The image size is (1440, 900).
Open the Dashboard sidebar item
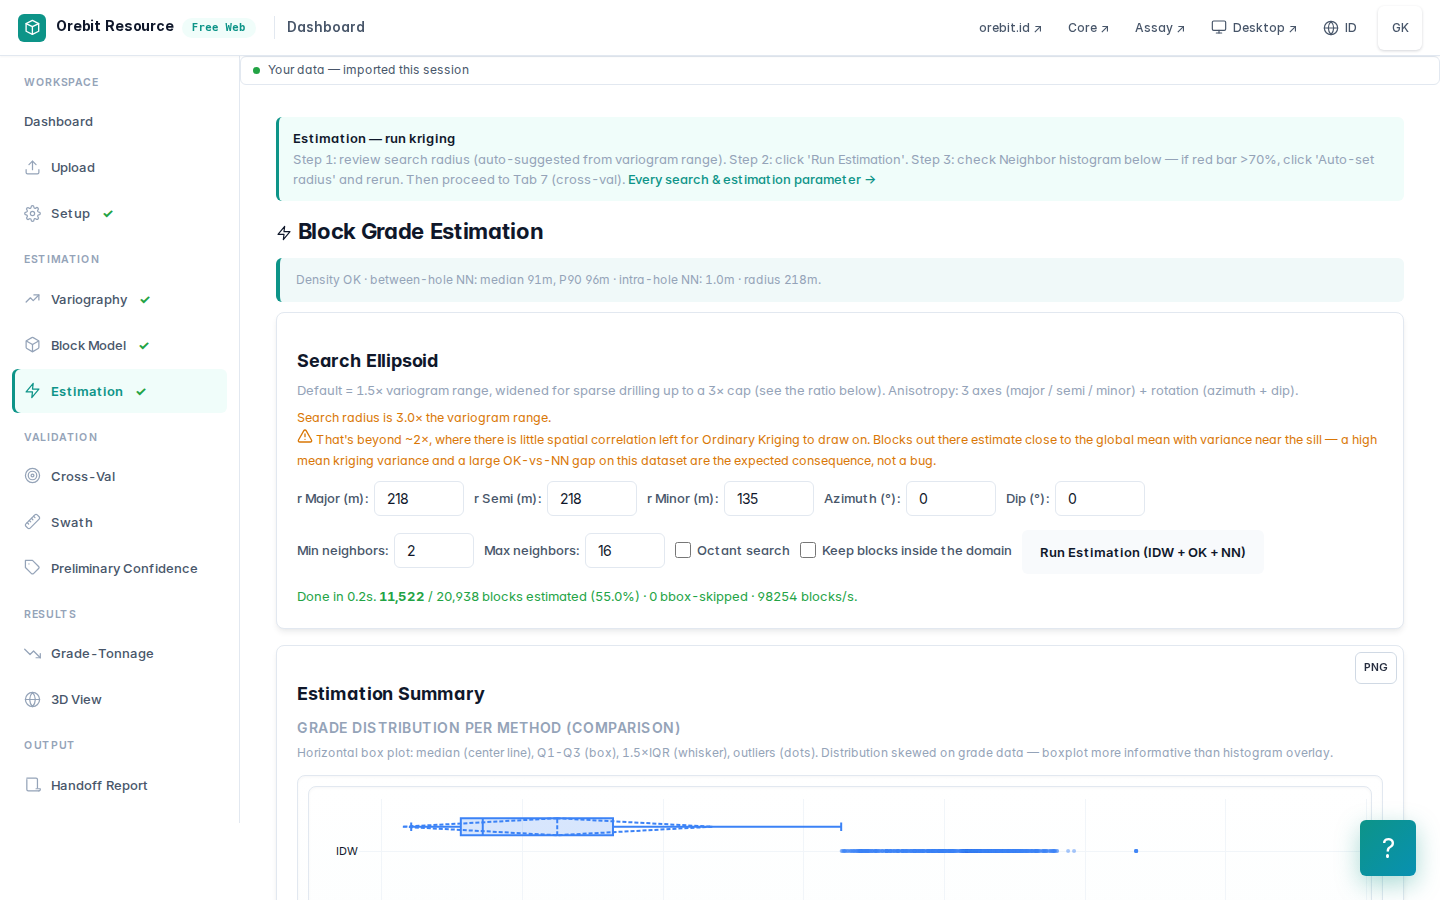click(119, 122)
